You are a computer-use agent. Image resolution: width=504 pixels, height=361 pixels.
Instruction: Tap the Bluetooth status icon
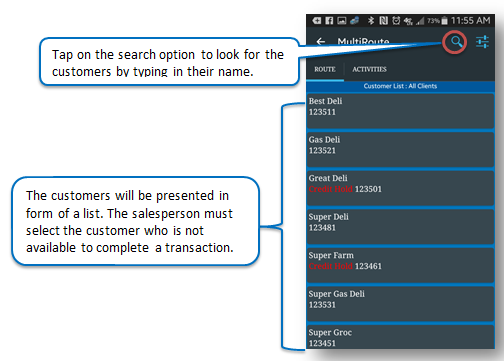click(371, 21)
